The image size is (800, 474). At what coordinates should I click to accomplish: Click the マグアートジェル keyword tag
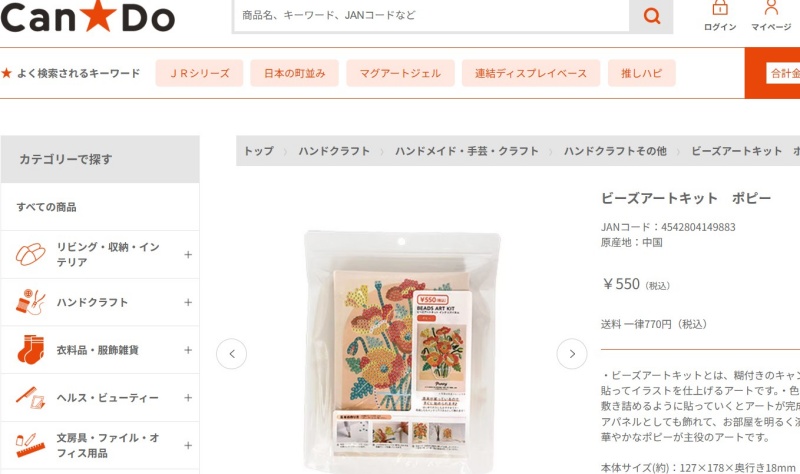point(400,73)
